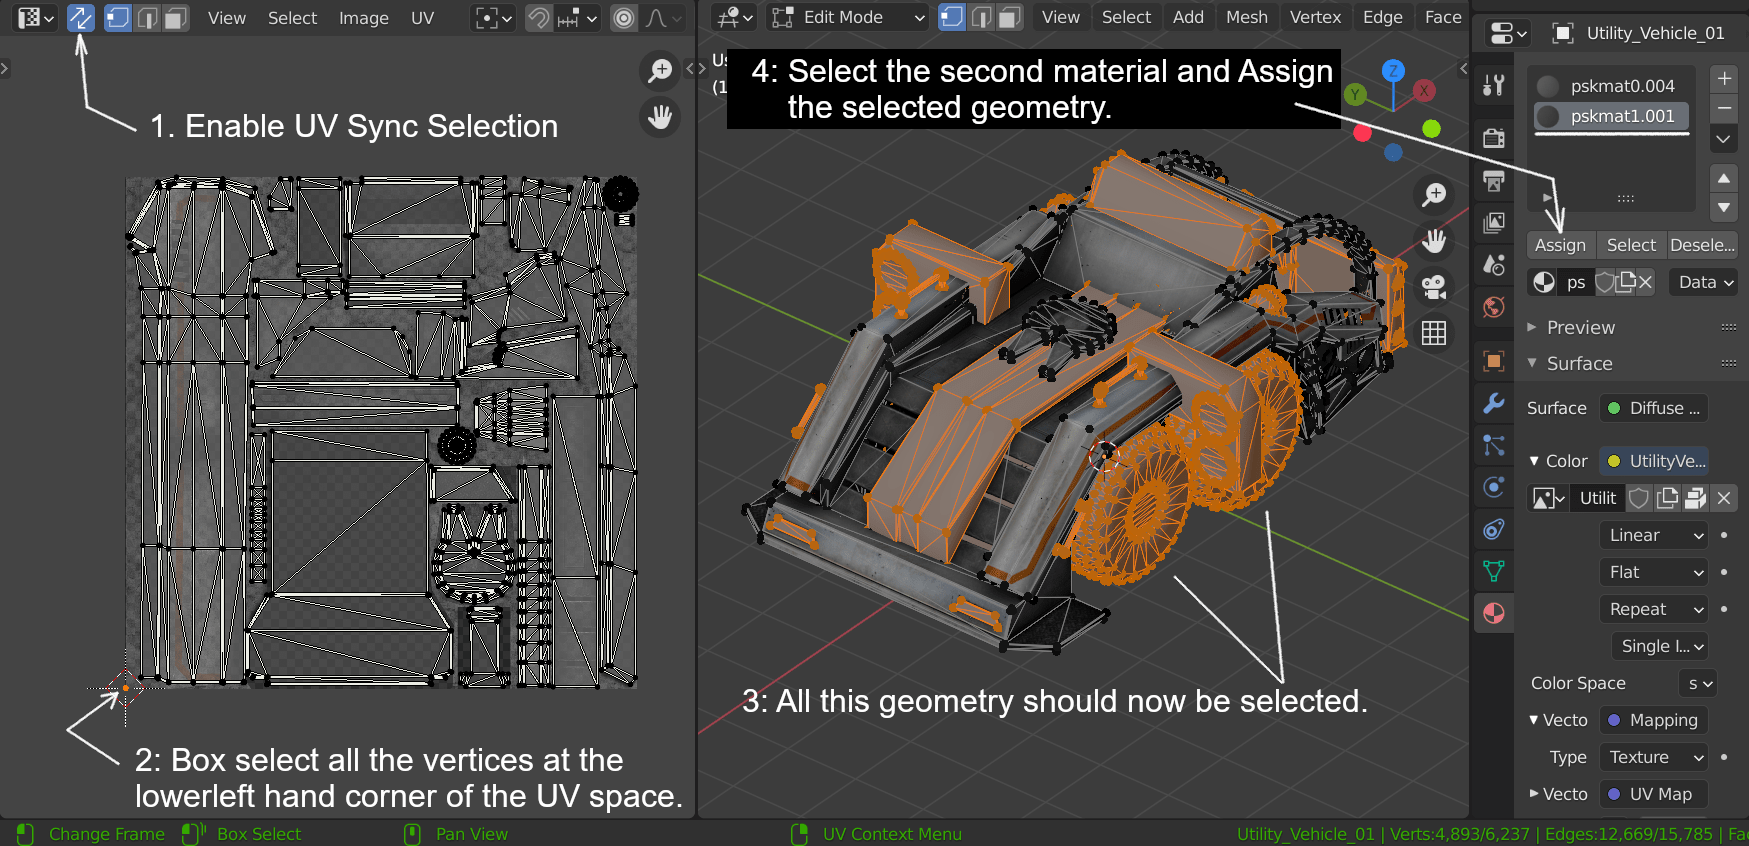Open material slot specials dropdown

pos(1724,139)
